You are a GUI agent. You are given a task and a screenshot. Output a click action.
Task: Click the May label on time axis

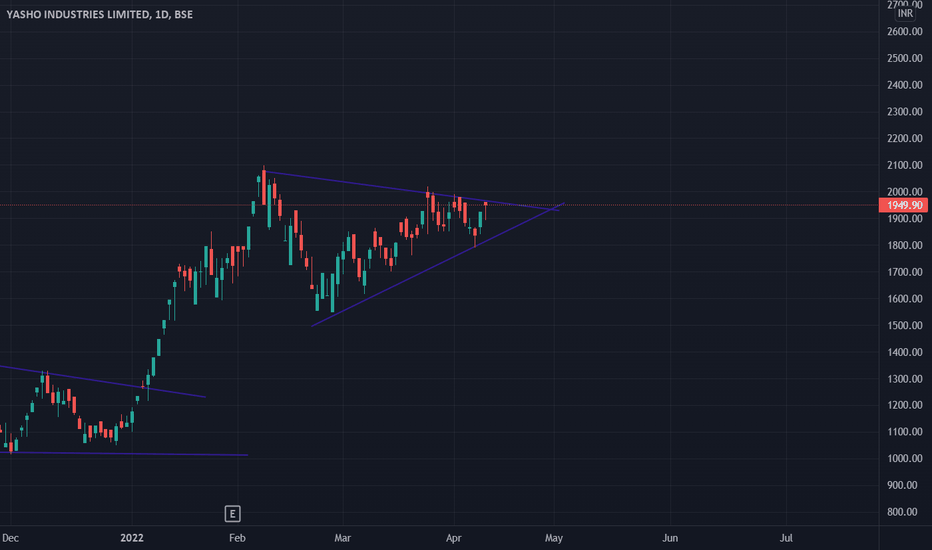pyautogui.click(x=554, y=538)
